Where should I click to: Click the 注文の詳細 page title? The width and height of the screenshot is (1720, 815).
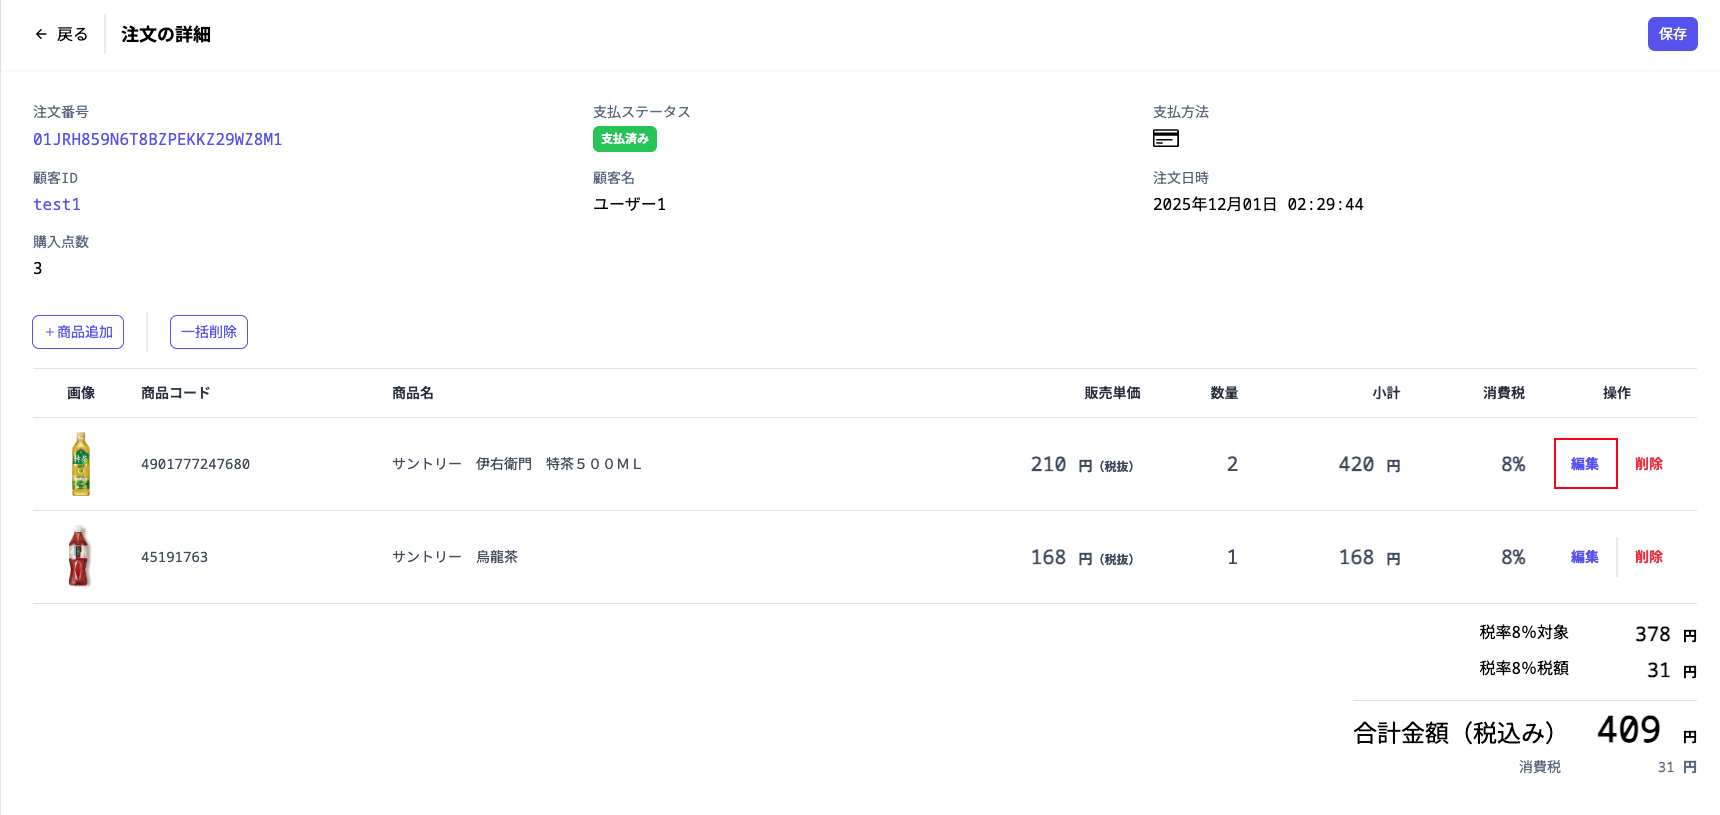[x=166, y=34]
